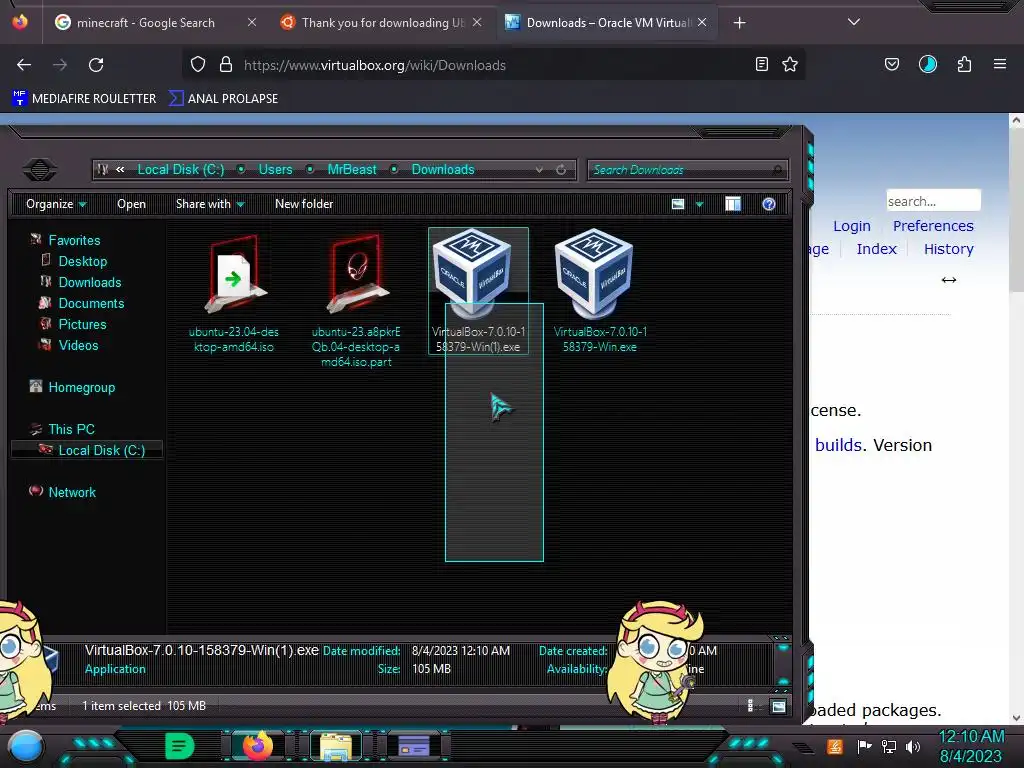Open the Preferences link on VirtualBox page
1024x768 pixels.
click(933, 226)
